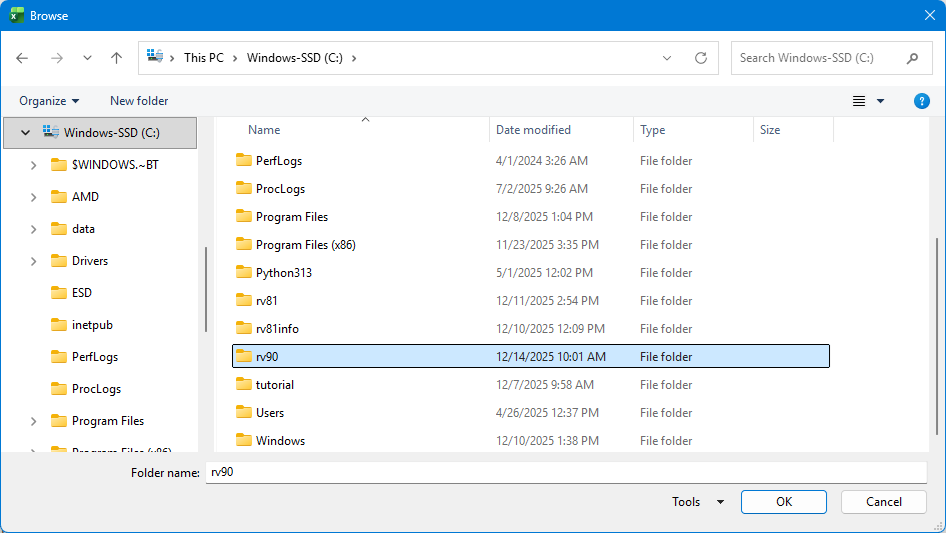946x533 pixels.
Task: Click New folder in the toolbar
Action: 139,101
